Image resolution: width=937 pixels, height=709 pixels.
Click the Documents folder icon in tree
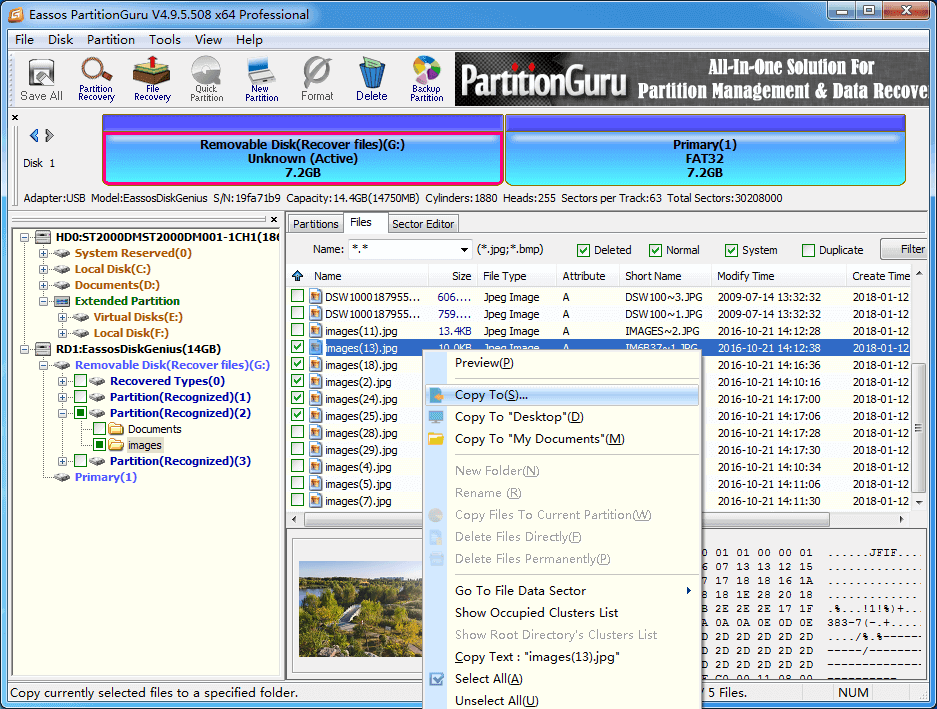click(117, 429)
